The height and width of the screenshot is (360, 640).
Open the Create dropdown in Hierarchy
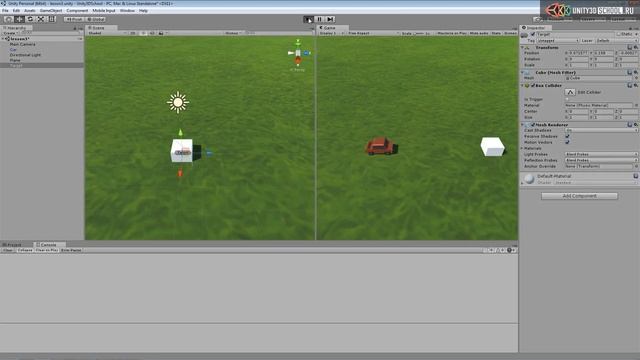[x=10, y=33]
